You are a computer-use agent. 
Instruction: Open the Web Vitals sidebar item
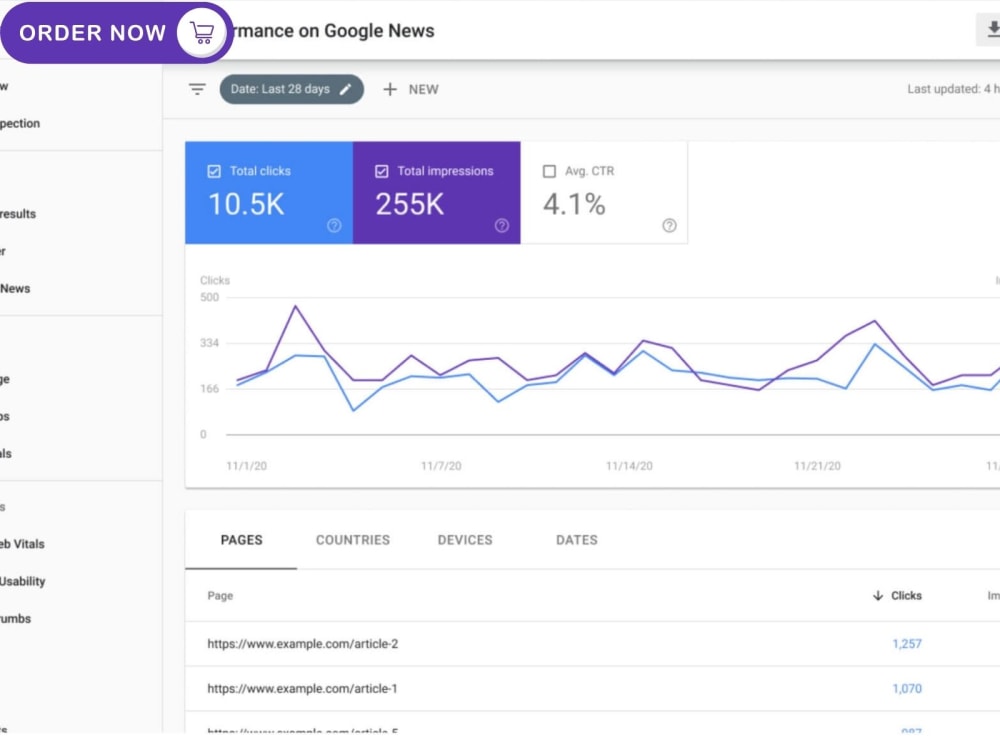click(22, 545)
